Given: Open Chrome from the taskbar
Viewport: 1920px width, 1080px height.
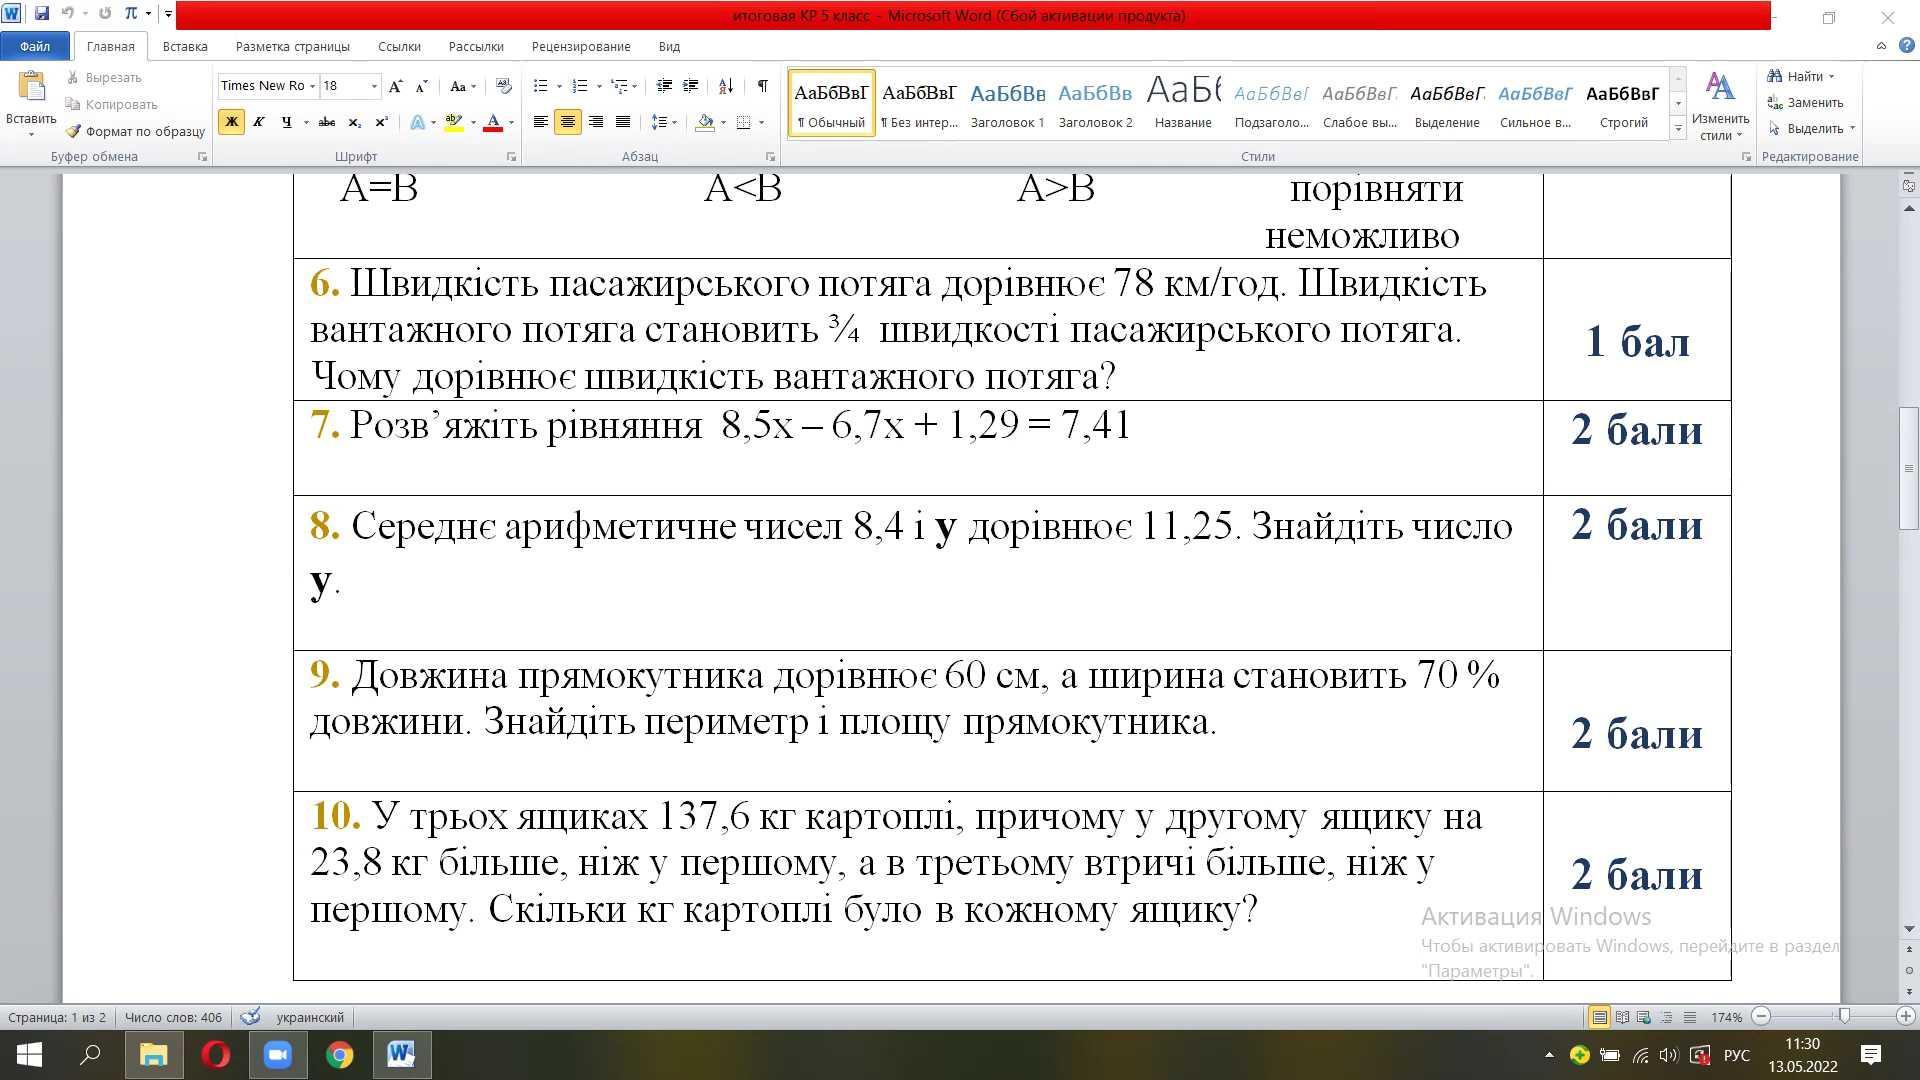Looking at the screenshot, I should click(x=339, y=1055).
